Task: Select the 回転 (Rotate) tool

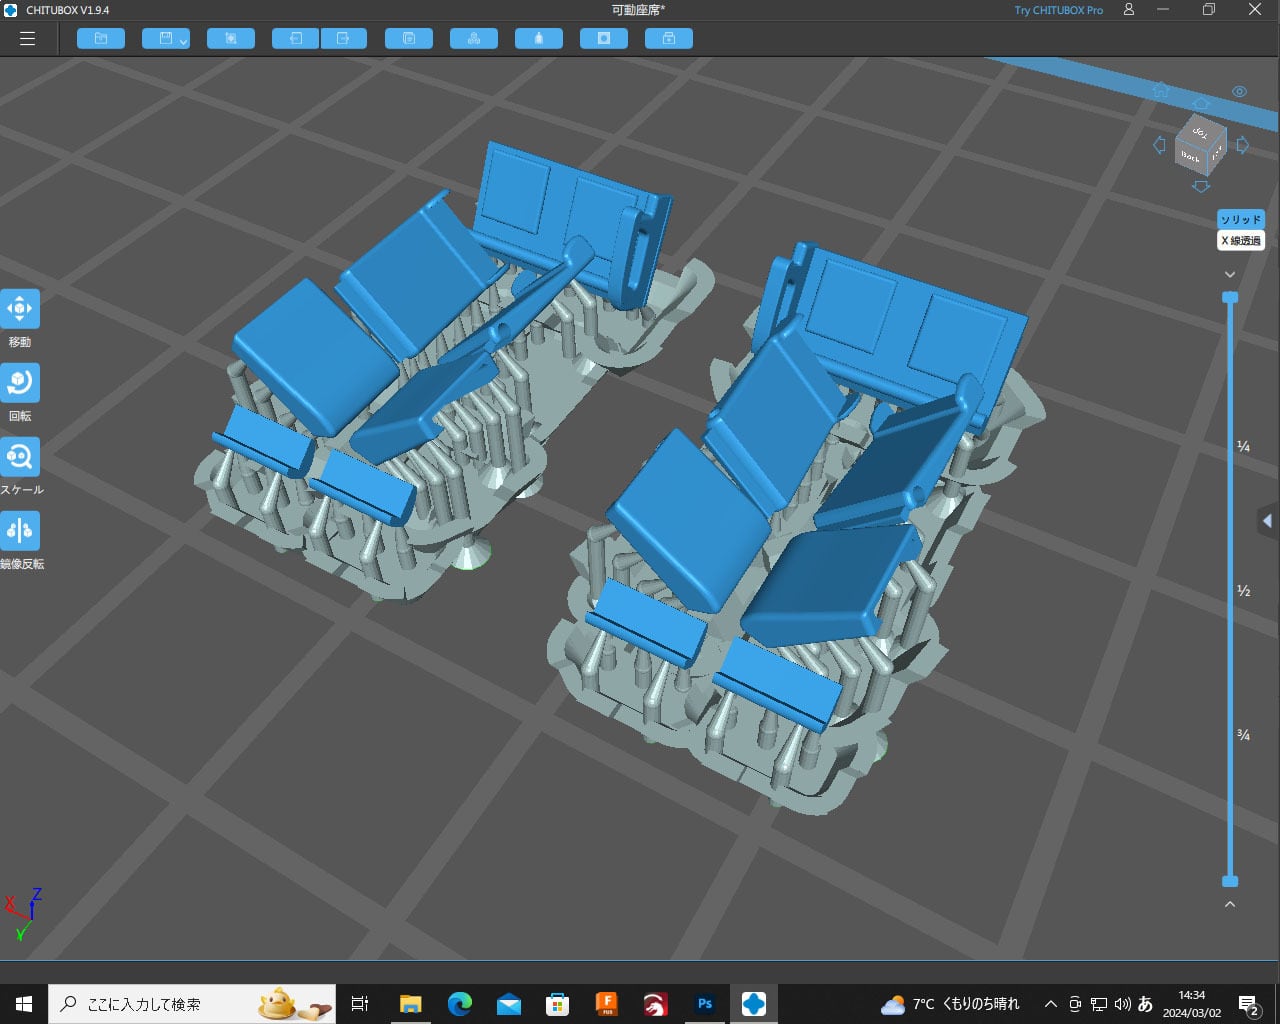Action: 20,383
